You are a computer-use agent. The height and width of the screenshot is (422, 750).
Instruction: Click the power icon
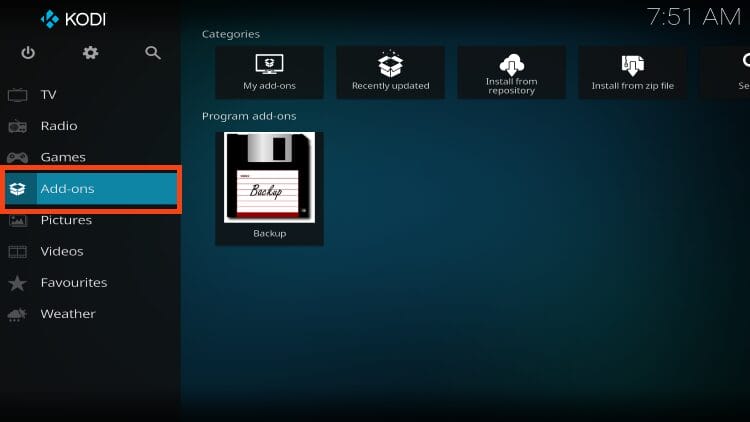pyautogui.click(x=28, y=53)
